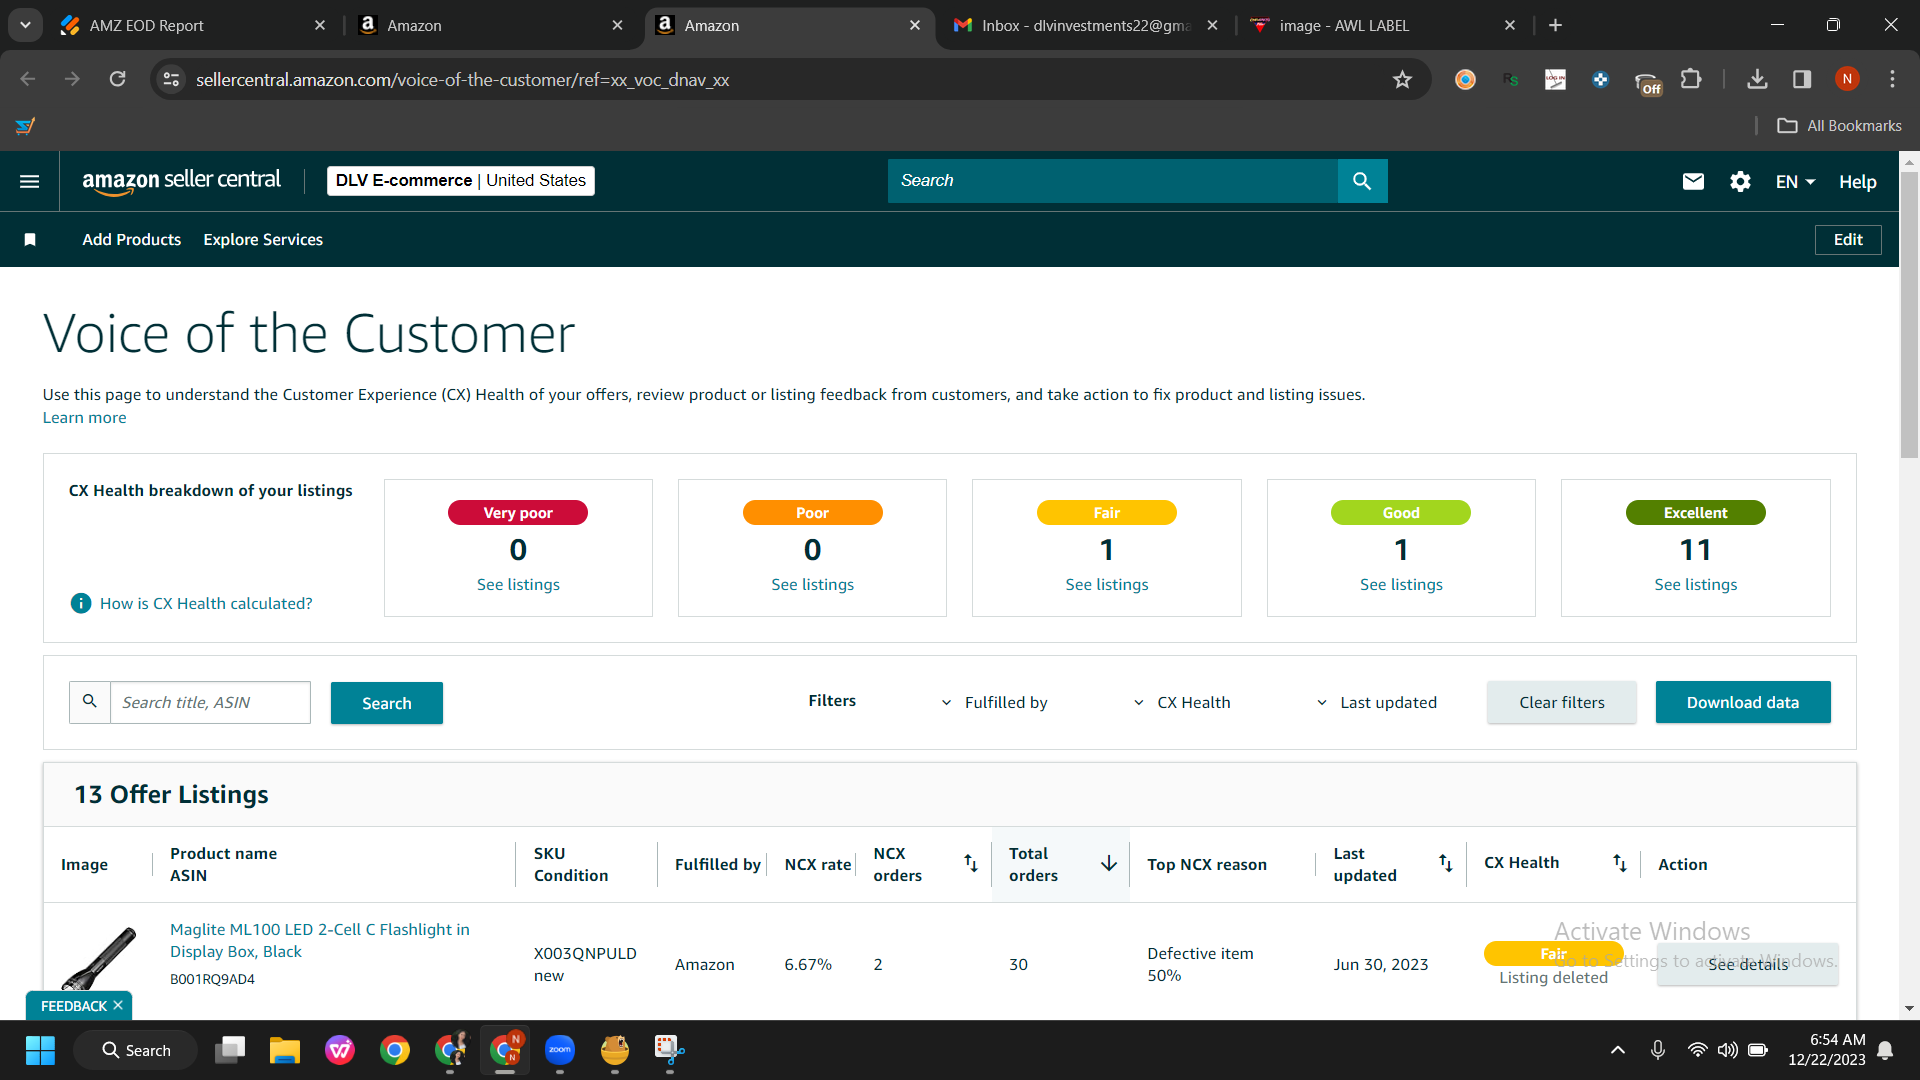Viewport: 1920px width, 1080px height.
Task: Click the FEEDBACK button
Action: tap(73, 1005)
